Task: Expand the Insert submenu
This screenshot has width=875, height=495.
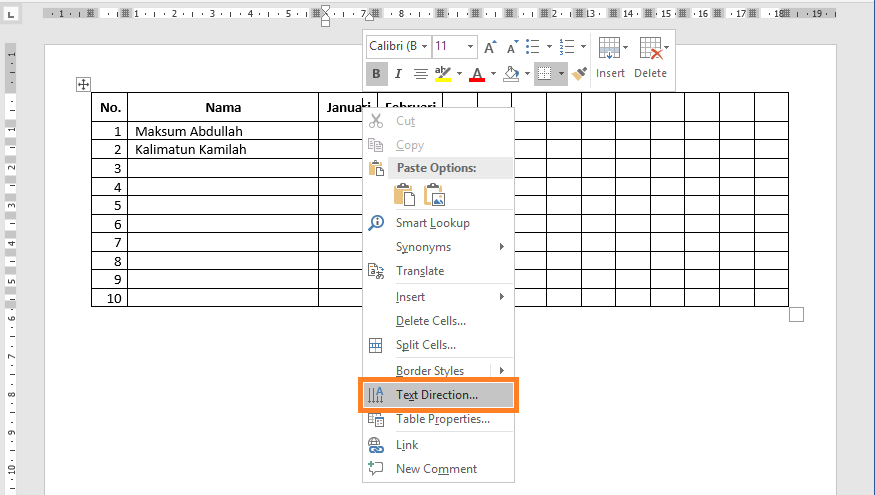Action: click(438, 297)
